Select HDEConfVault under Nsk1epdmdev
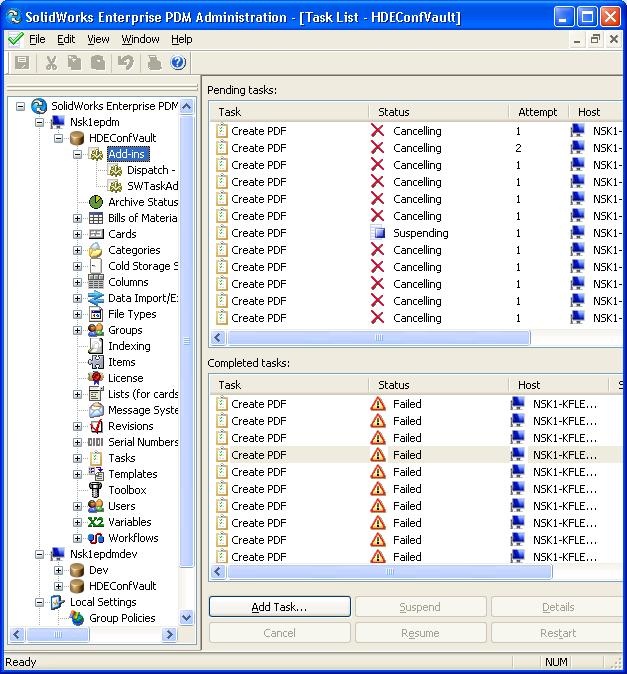Viewport: 627px width, 674px height. click(x=122, y=586)
